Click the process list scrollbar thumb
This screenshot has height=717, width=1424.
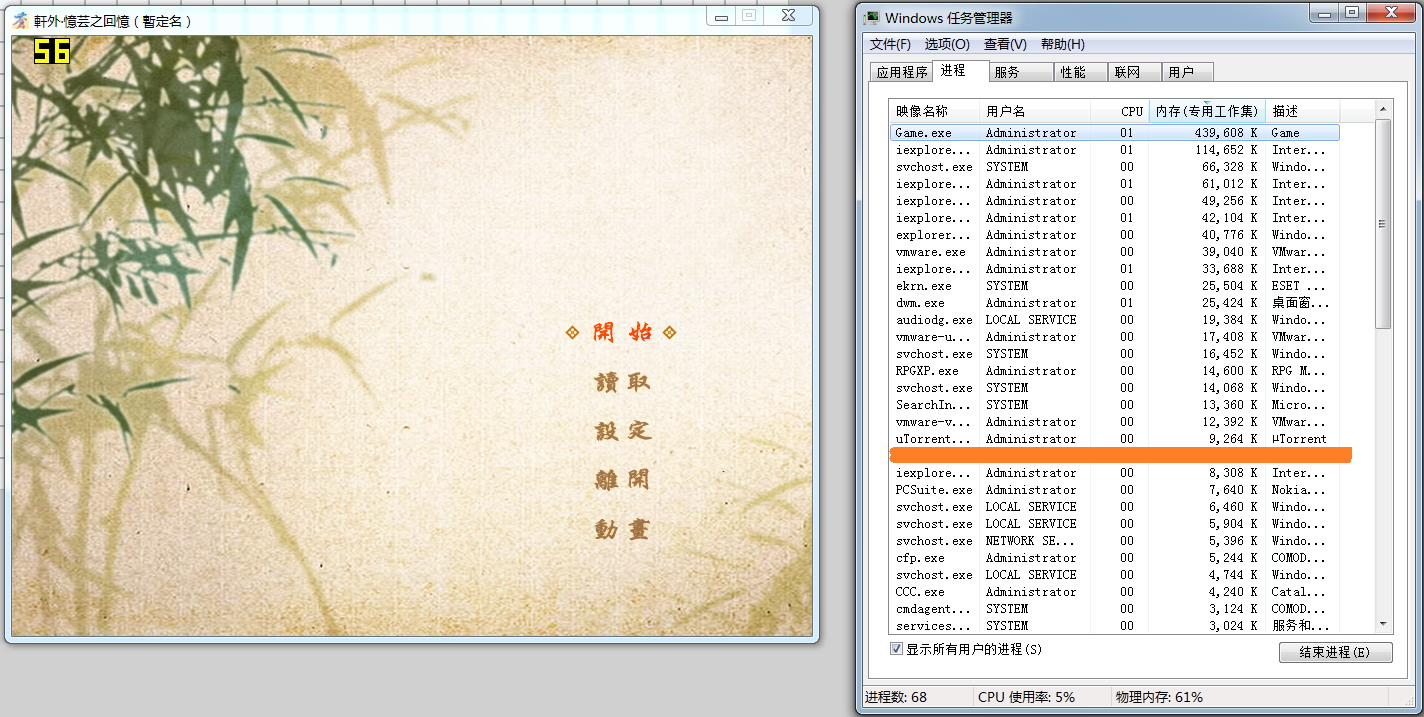1383,224
